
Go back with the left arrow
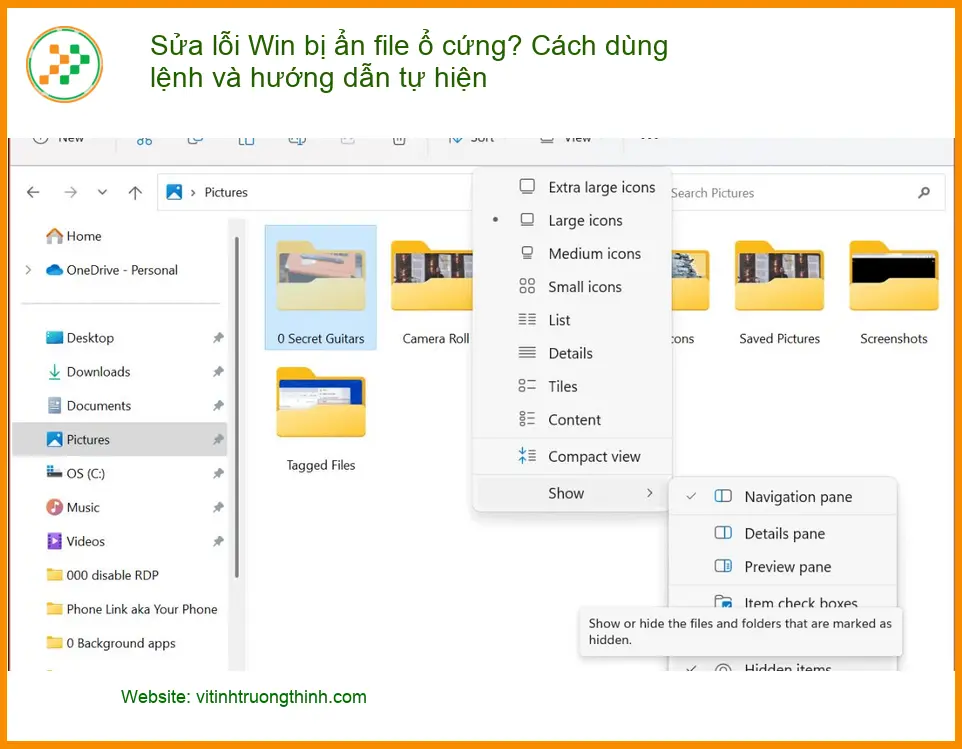[x=33, y=193]
